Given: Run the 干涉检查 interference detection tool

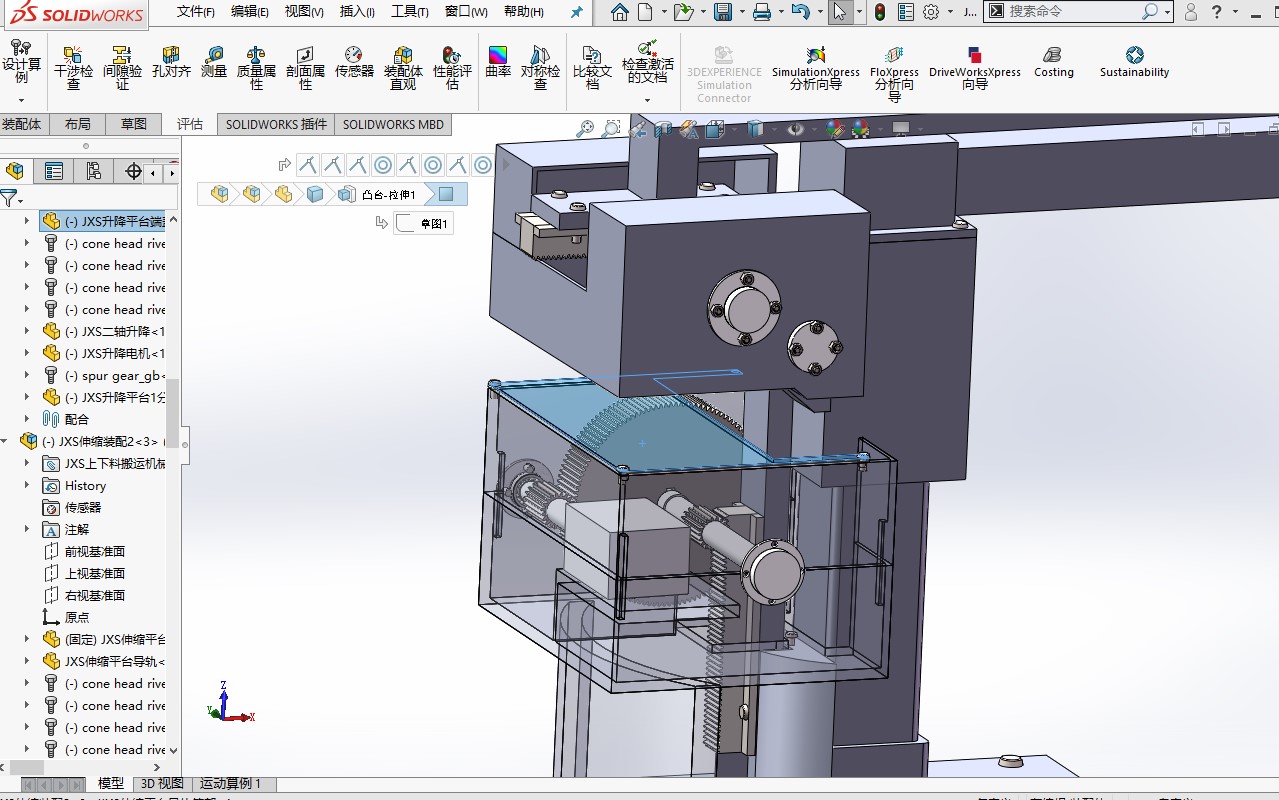Looking at the screenshot, I should pos(73,67).
